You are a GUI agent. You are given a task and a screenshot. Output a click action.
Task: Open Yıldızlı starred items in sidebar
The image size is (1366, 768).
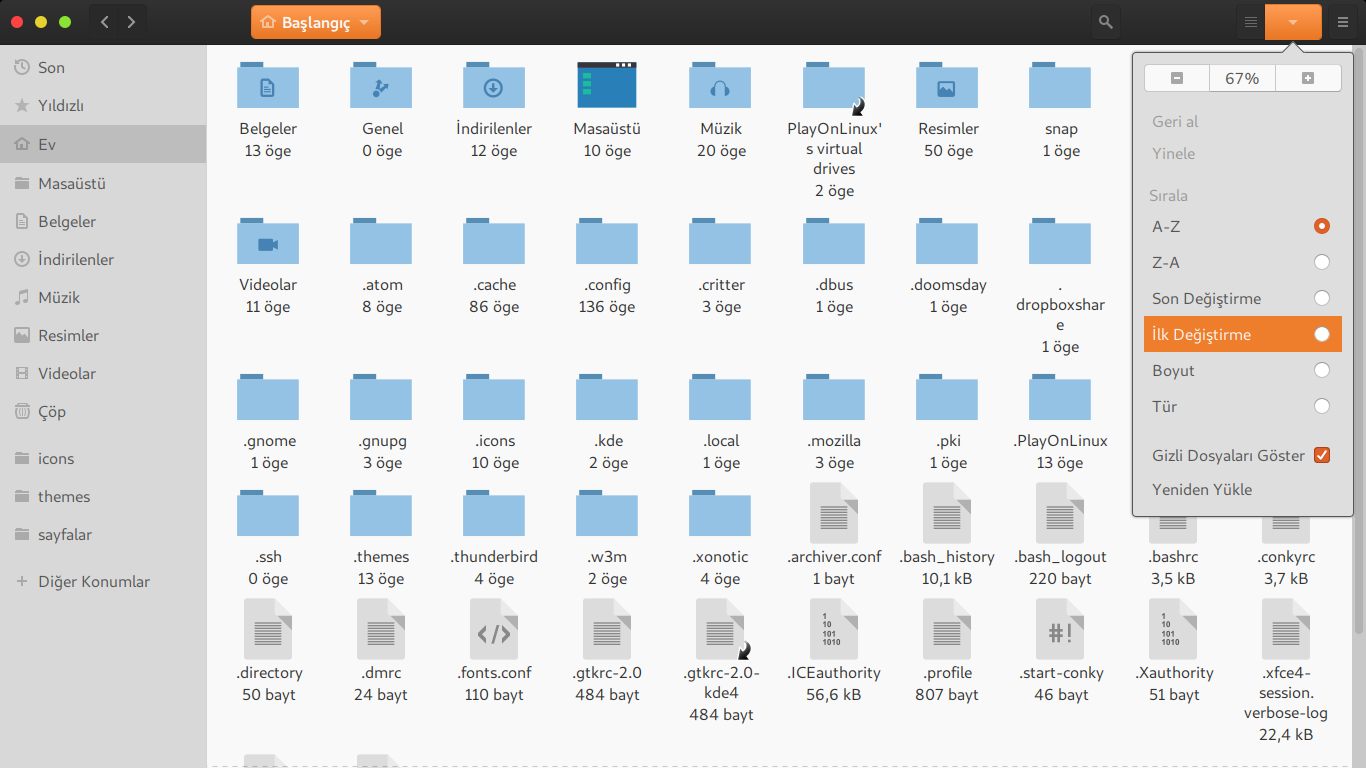(x=103, y=106)
